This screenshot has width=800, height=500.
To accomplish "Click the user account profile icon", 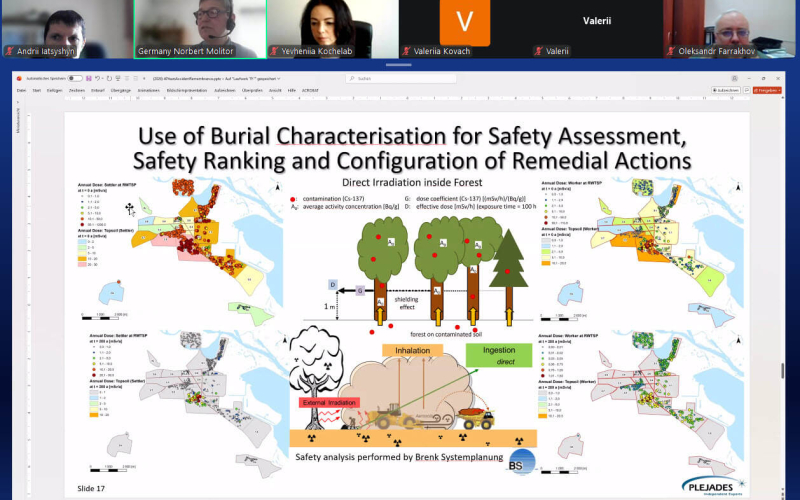I will pyautogui.click(x=734, y=79).
